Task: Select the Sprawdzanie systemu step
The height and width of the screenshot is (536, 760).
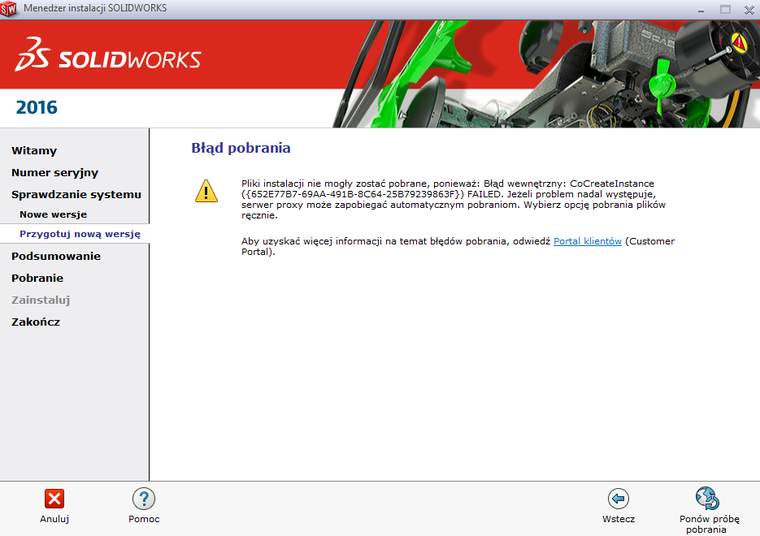Action: [76, 194]
